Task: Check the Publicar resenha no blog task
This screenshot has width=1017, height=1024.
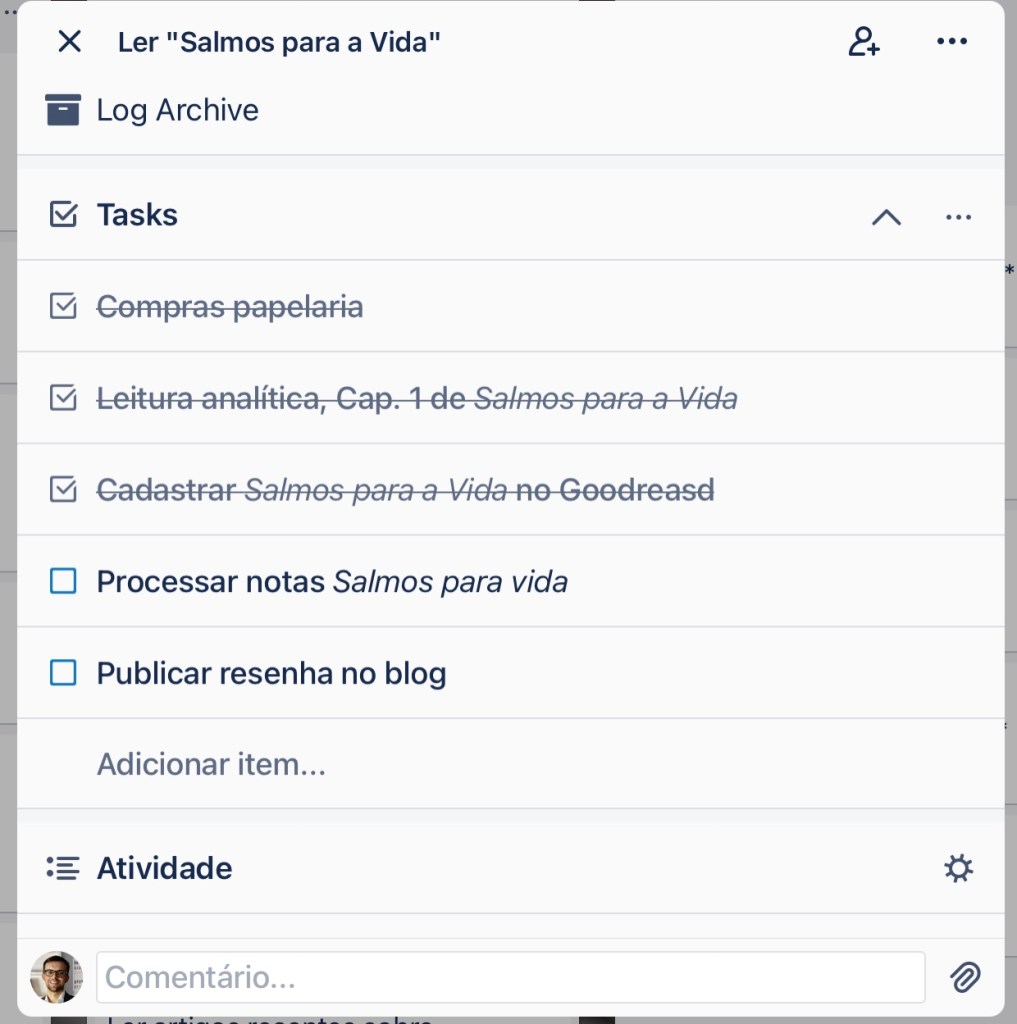Action: coord(63,673)
